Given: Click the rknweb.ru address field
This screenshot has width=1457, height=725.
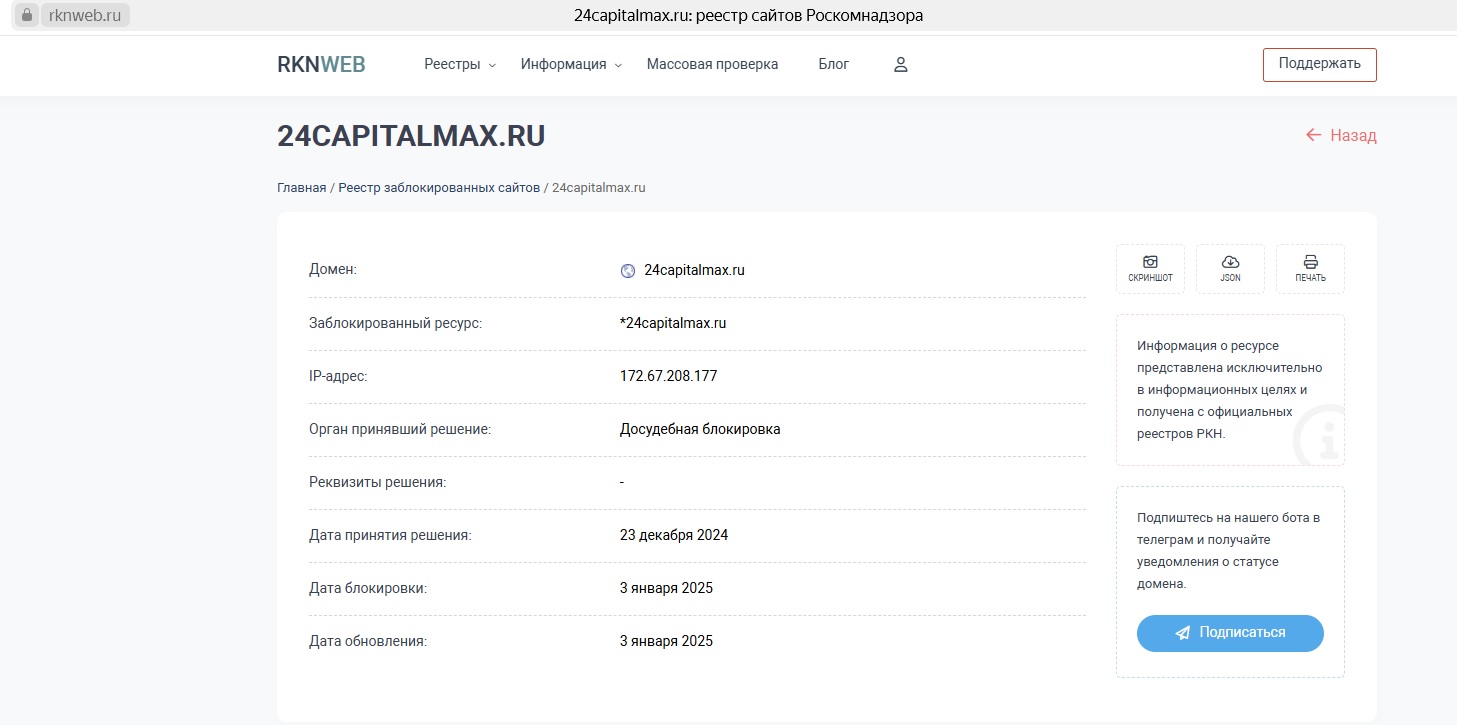Looking at the screenshot, I should pos(84,15).
